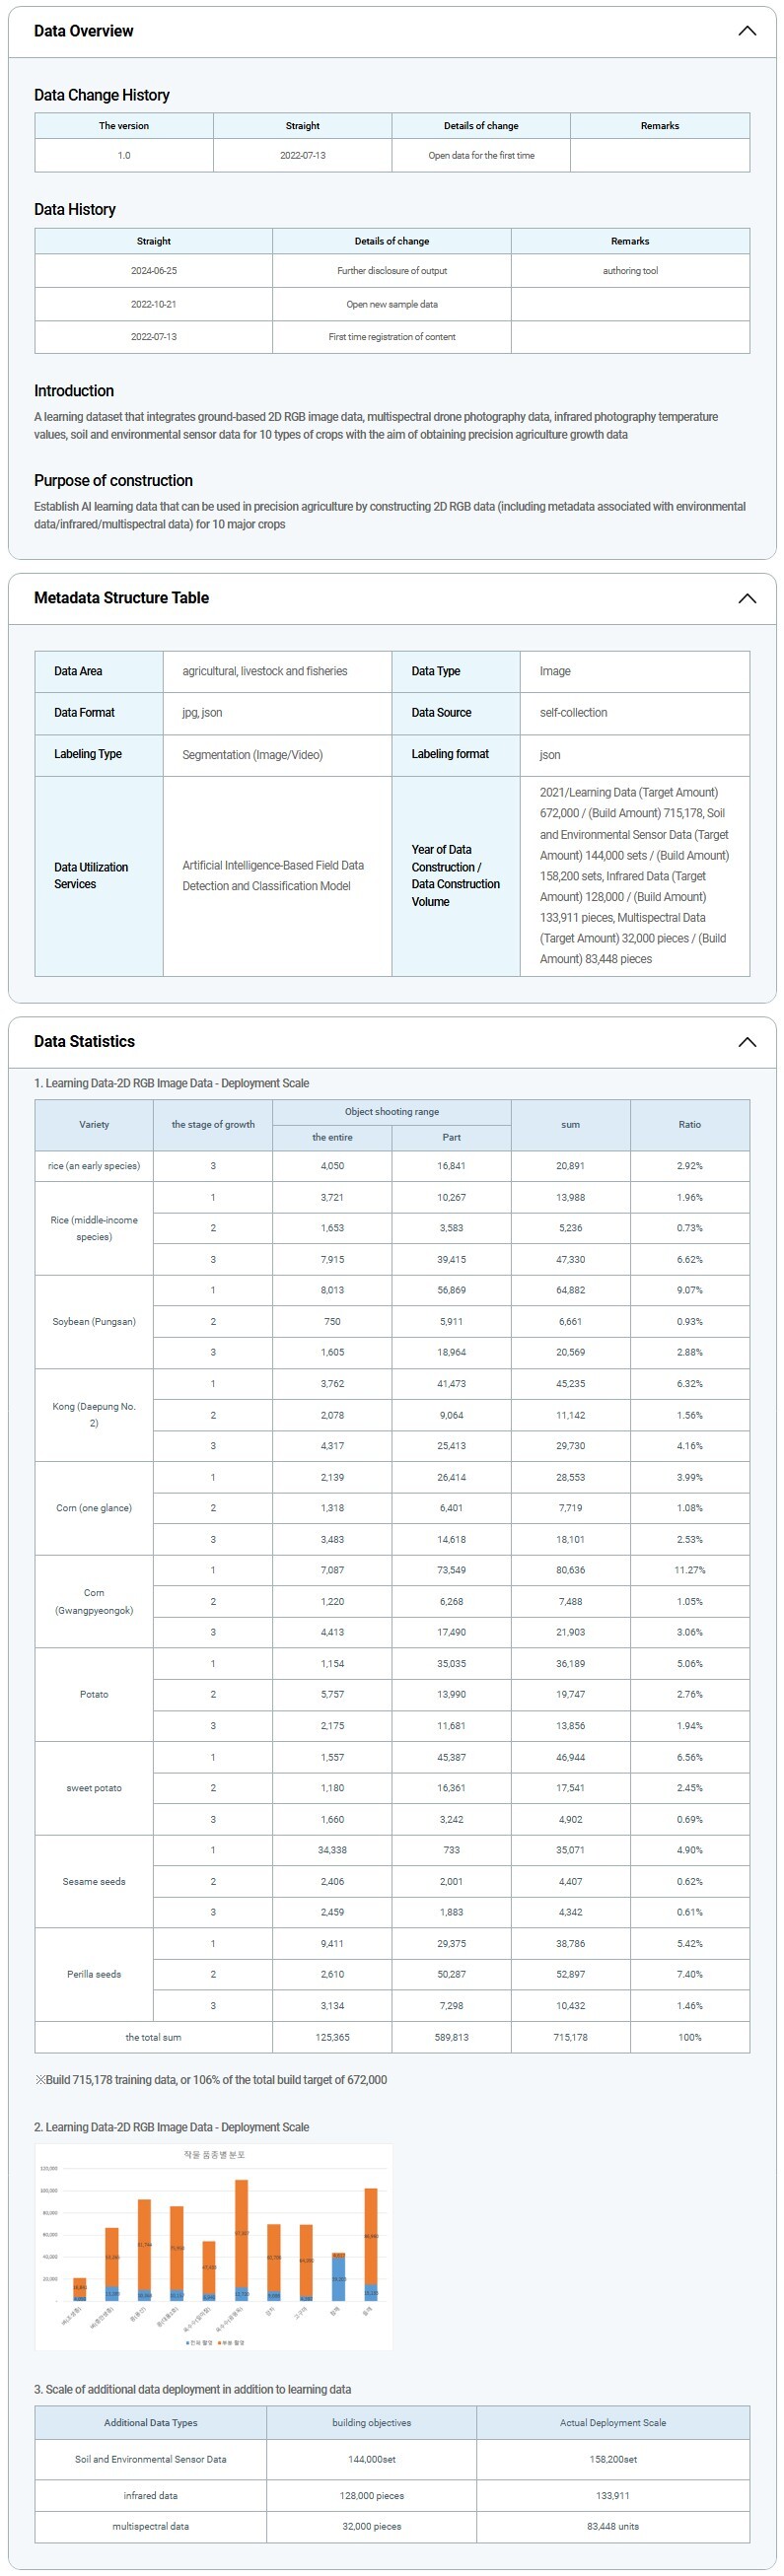
Task: Click 'Soil and Environmental Sensor Data' row
Action: click(150, 2459)
